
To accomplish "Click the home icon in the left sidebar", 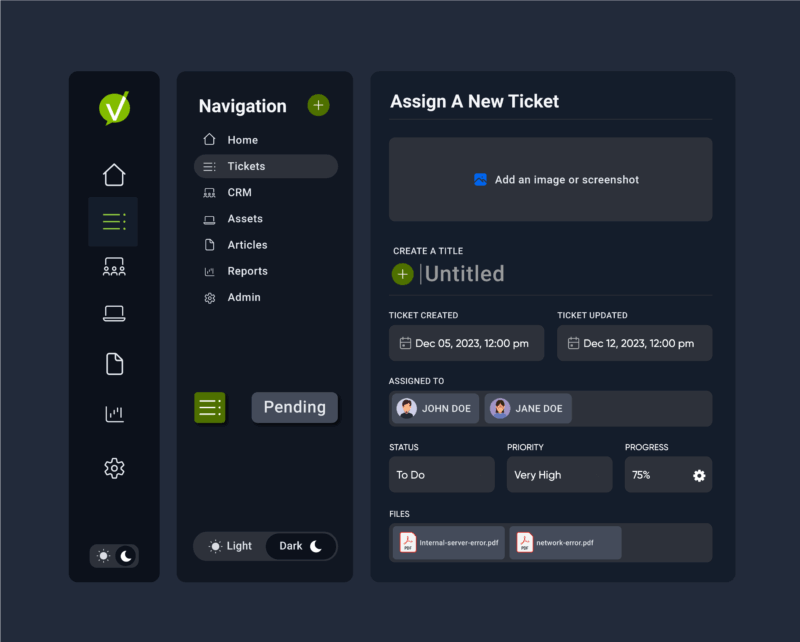I will coord(113,173).
